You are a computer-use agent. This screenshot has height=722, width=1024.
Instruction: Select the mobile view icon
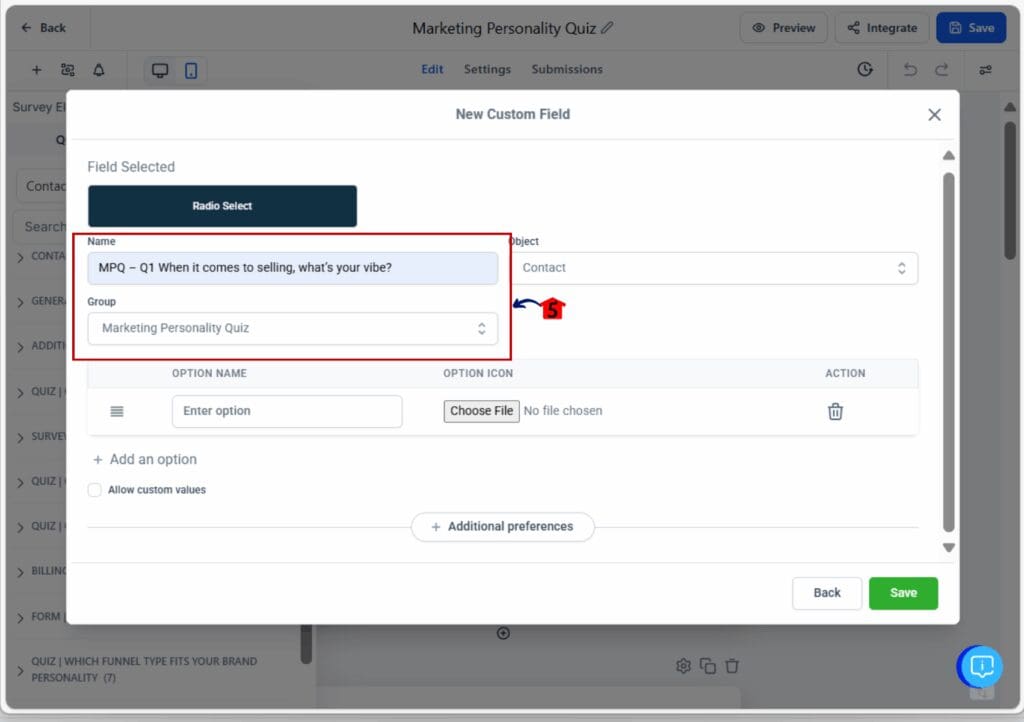[x=191, y=70]
